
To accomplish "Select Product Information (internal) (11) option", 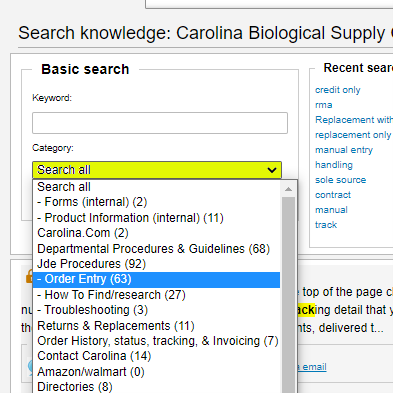I will coord(156,218).
